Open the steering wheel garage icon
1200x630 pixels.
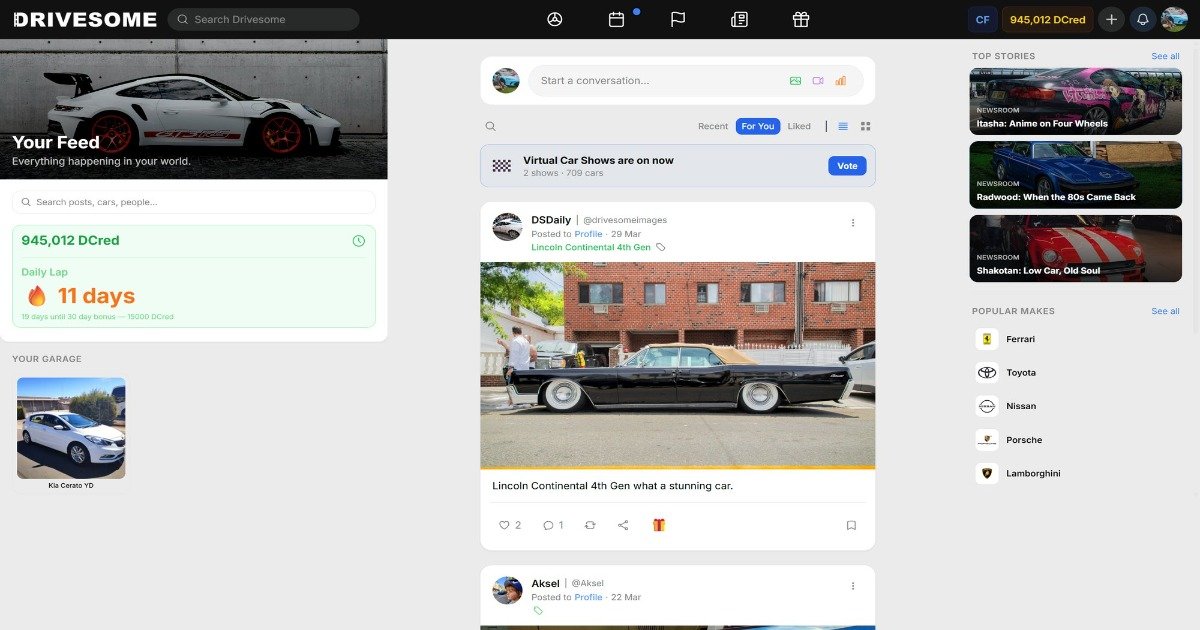(x=555, y=19)
